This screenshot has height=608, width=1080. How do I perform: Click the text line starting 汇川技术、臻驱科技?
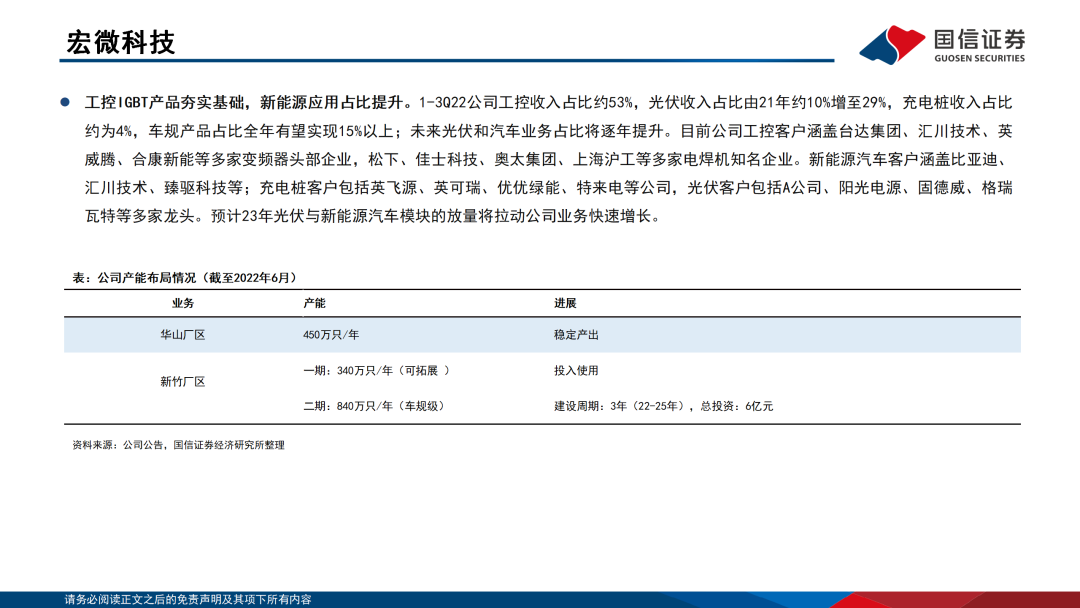(x=549, y=188)
